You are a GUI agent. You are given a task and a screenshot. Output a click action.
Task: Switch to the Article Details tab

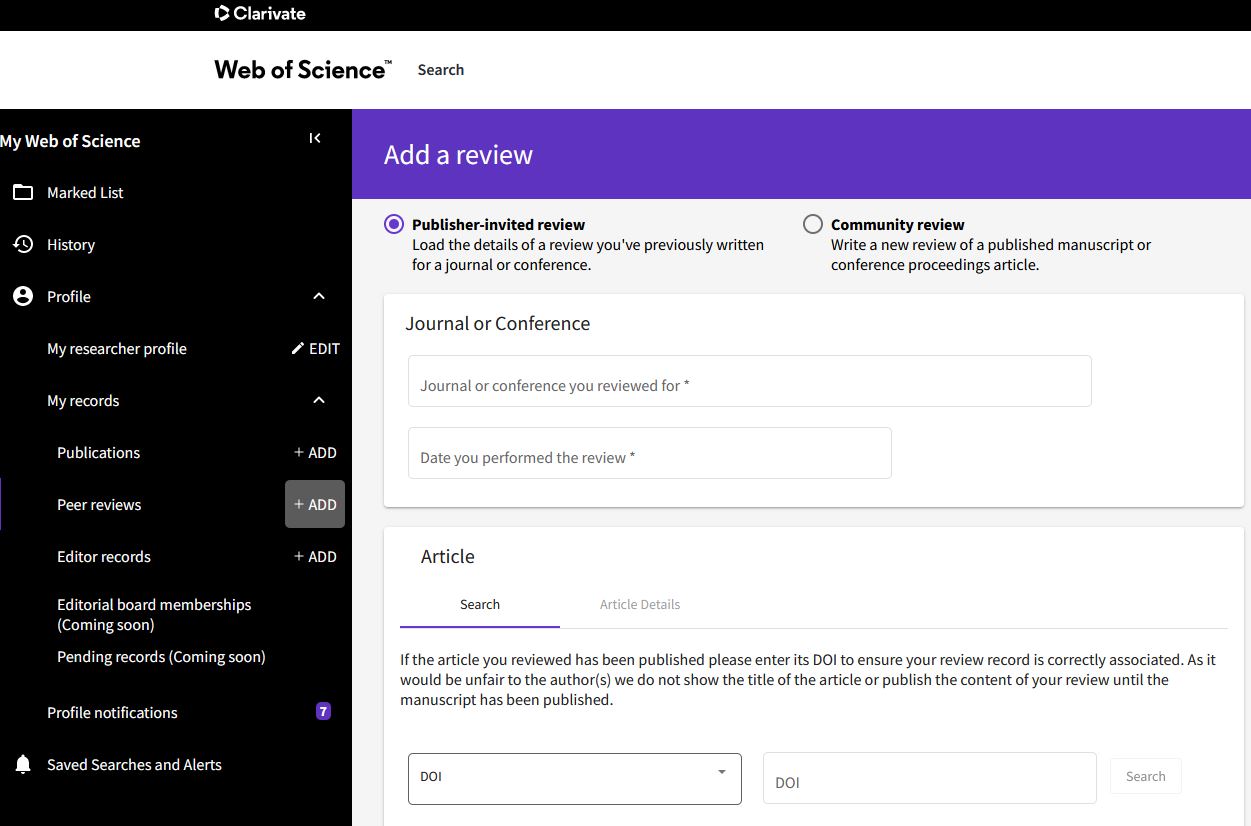click(x=640, y=604)
